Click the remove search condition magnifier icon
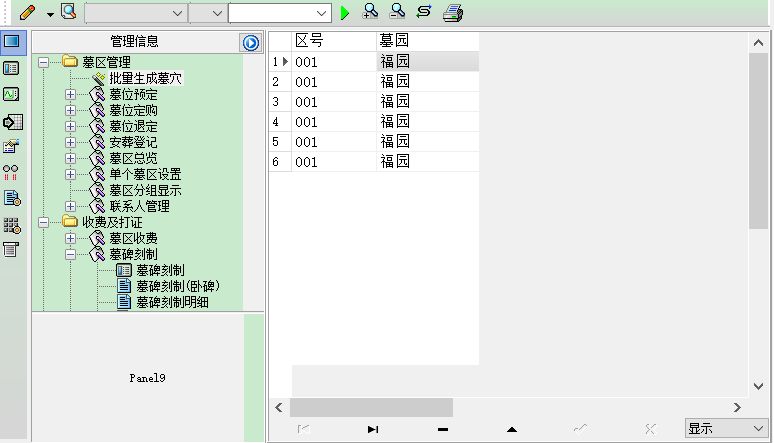Viewport: 774px width, 443px height. (396, 11)
